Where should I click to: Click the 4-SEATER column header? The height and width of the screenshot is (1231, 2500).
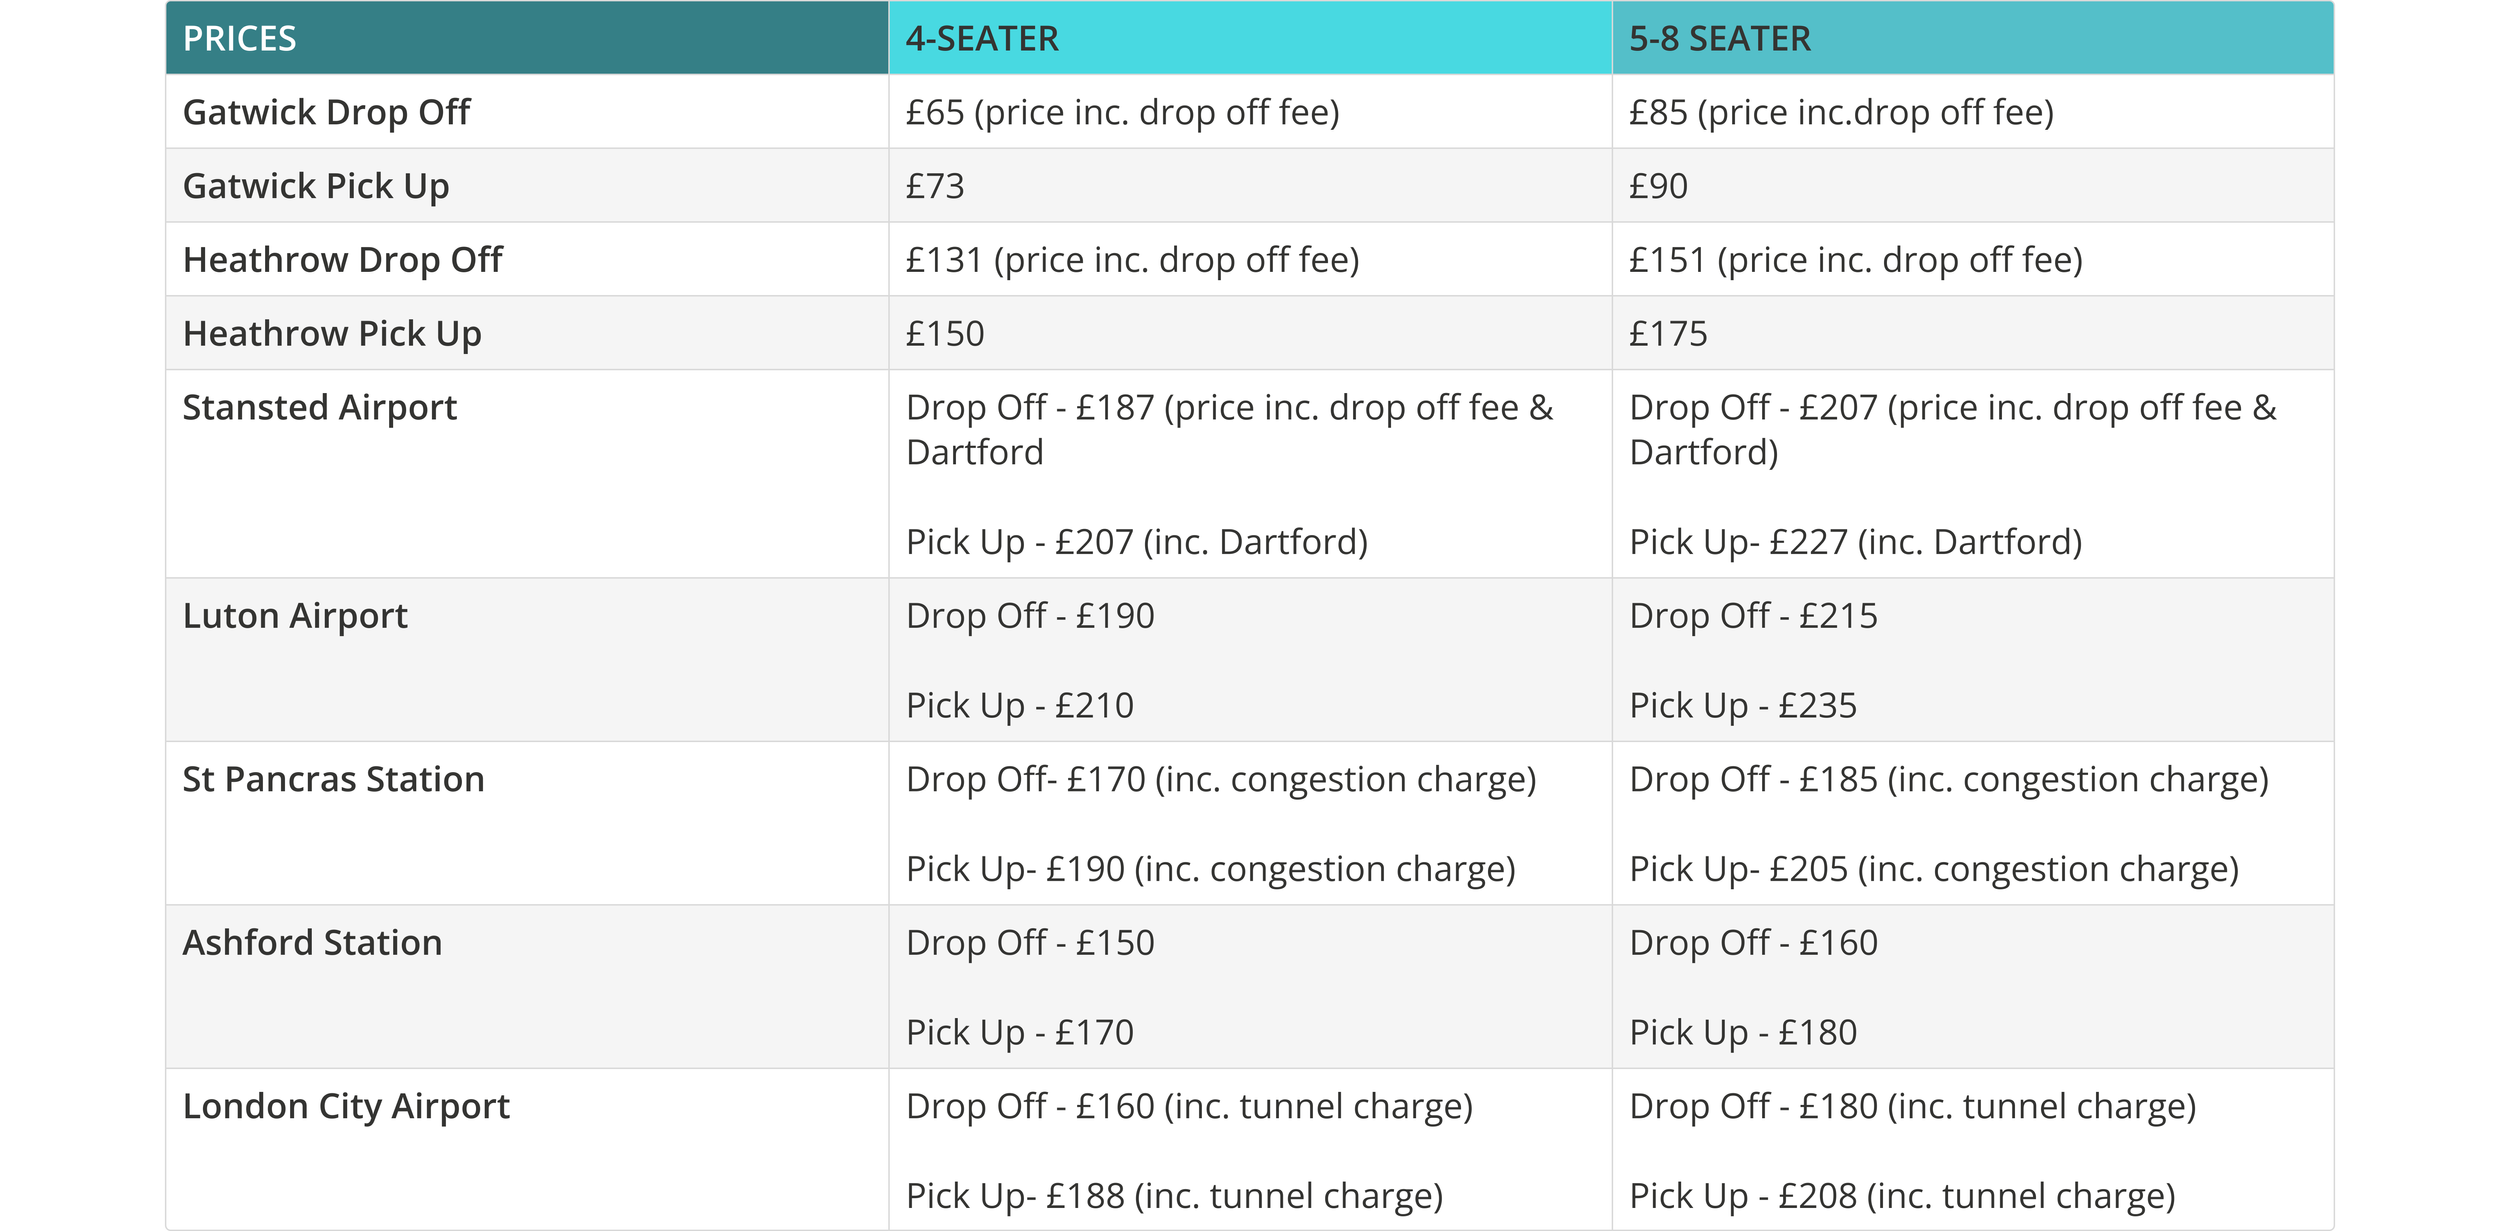click(x=982, y=39)
